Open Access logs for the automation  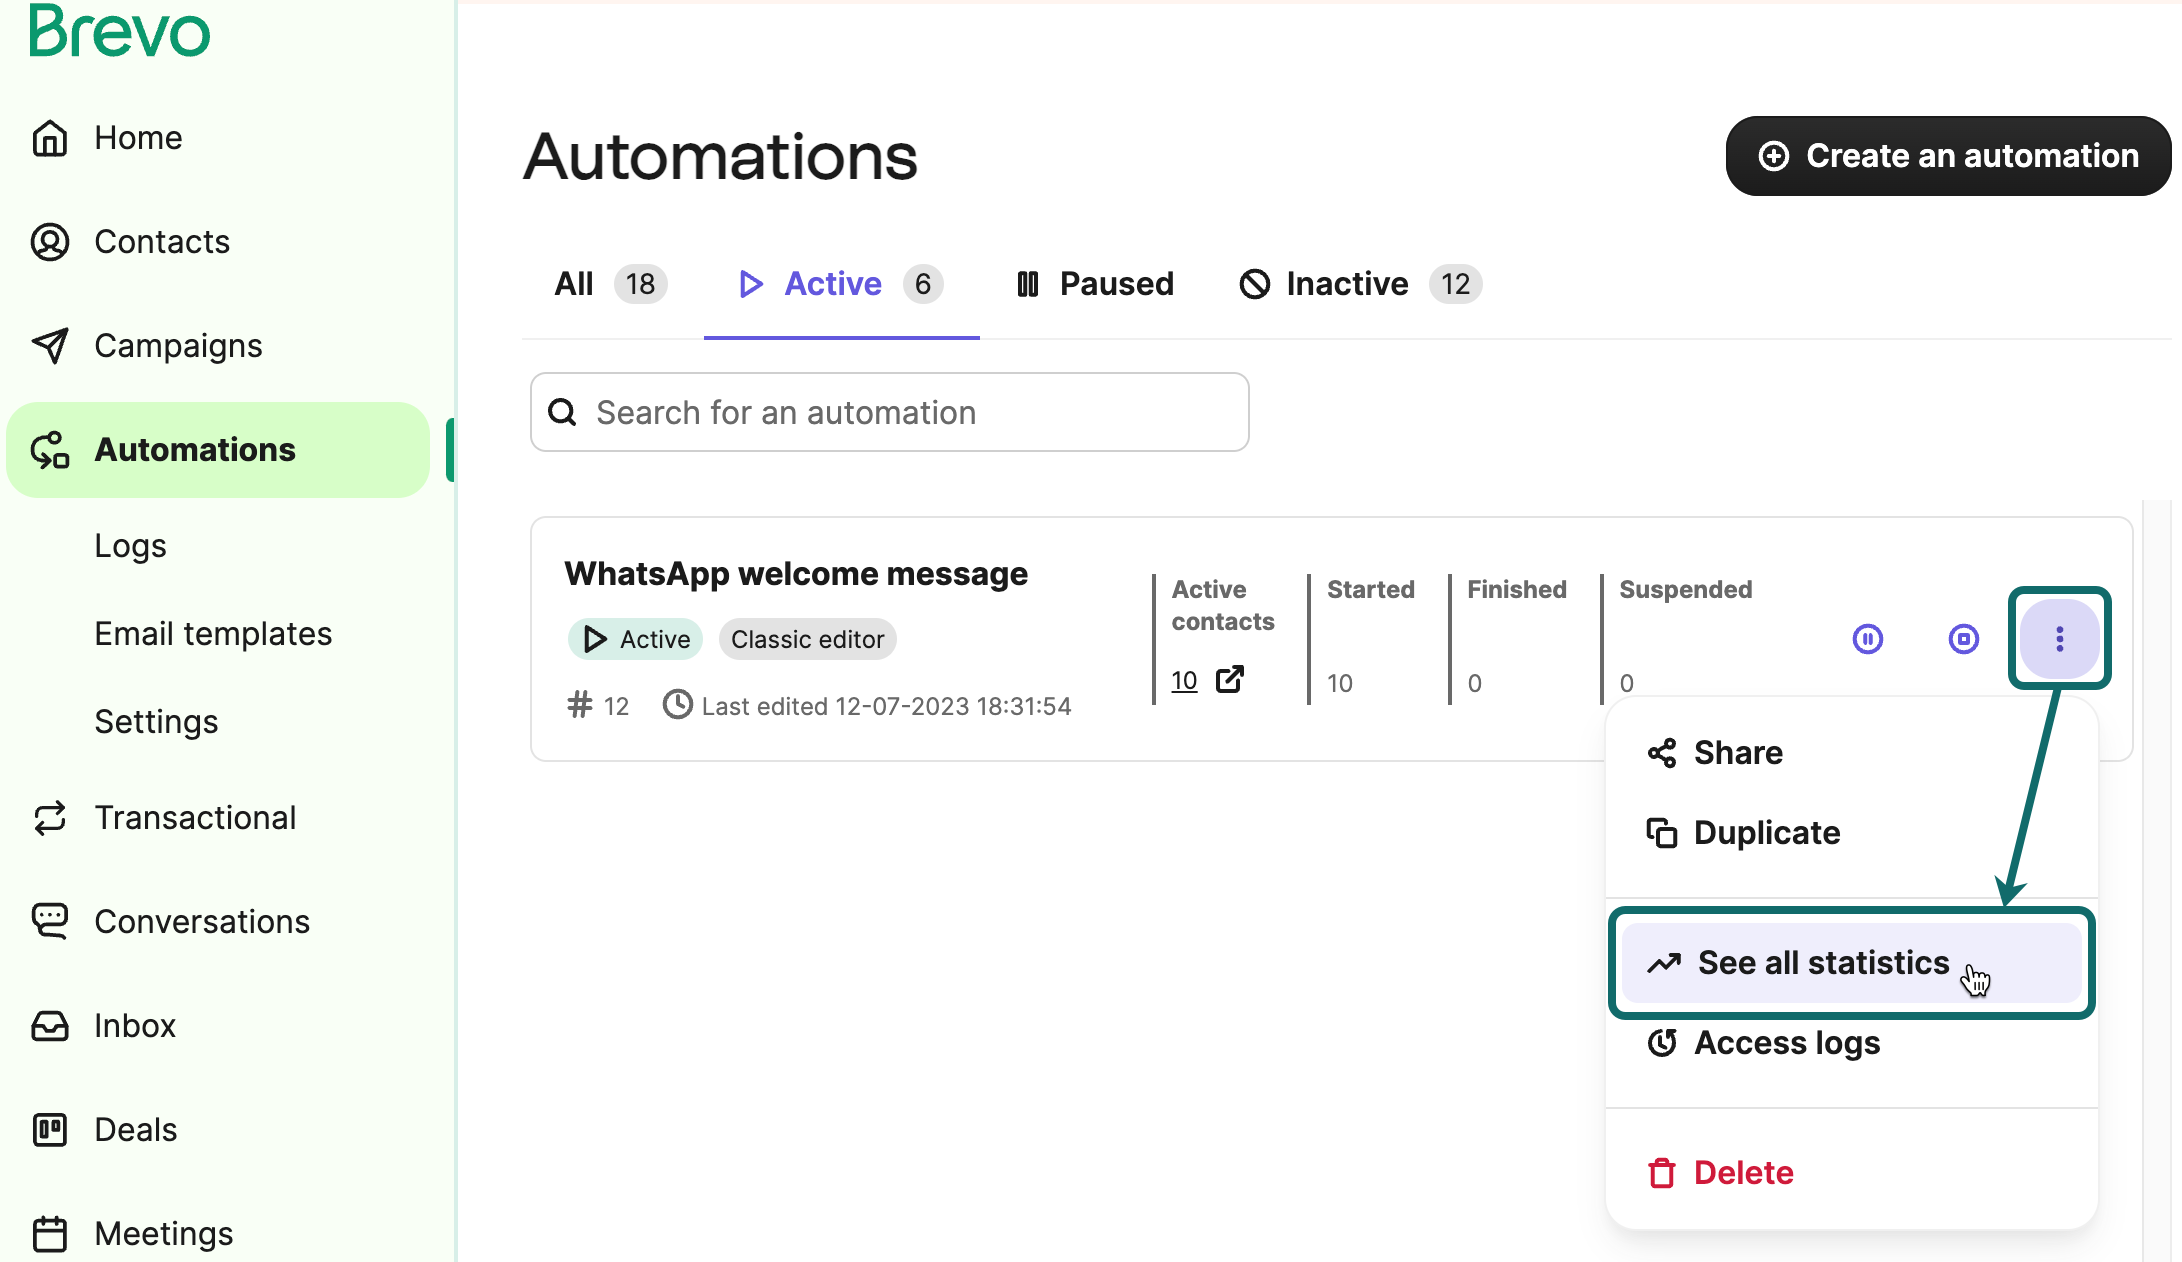pos(1786,1042)
